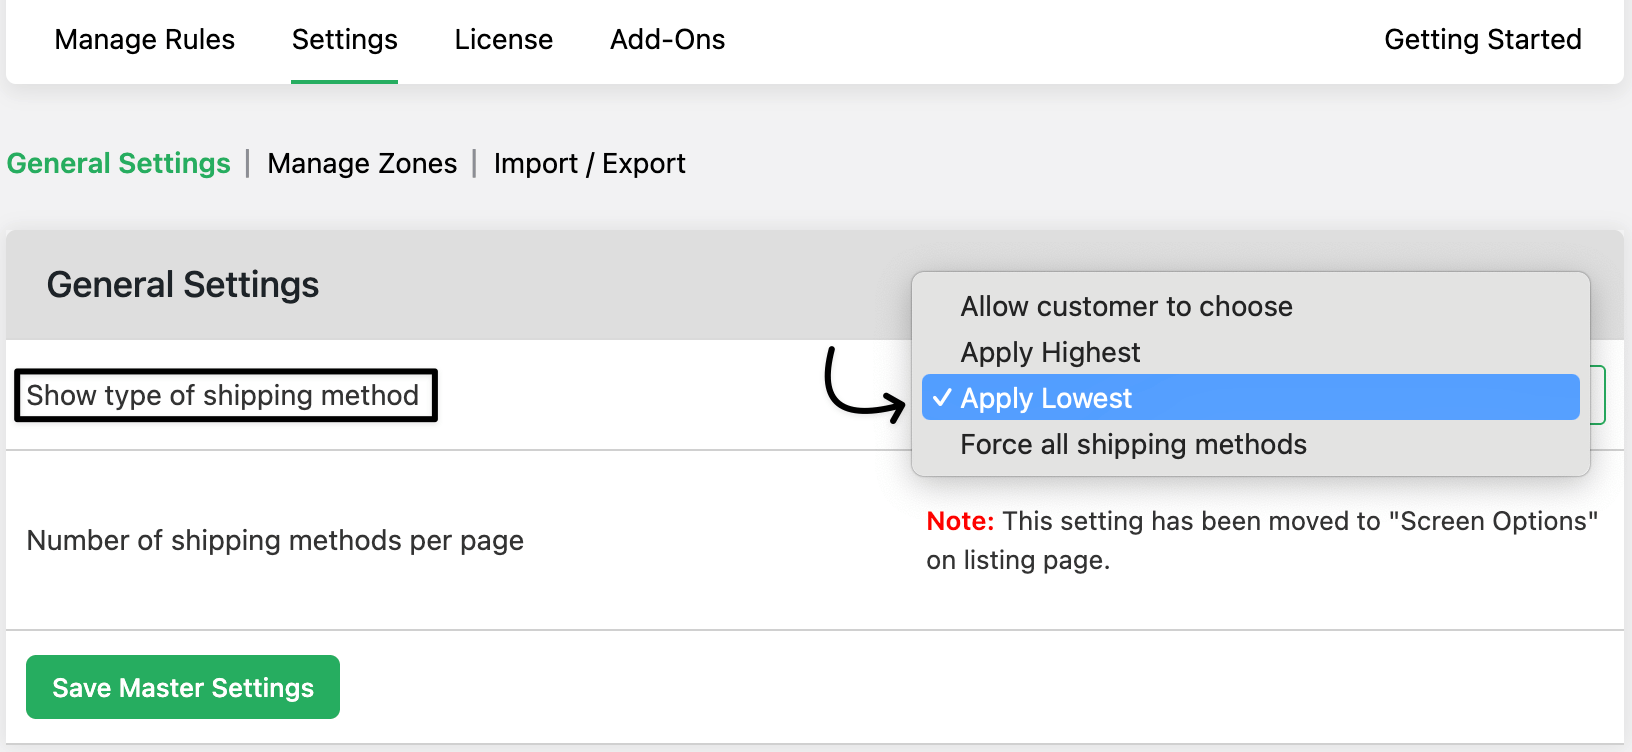Click the Save Master Settings button
1632x752 pixels.
183,687
